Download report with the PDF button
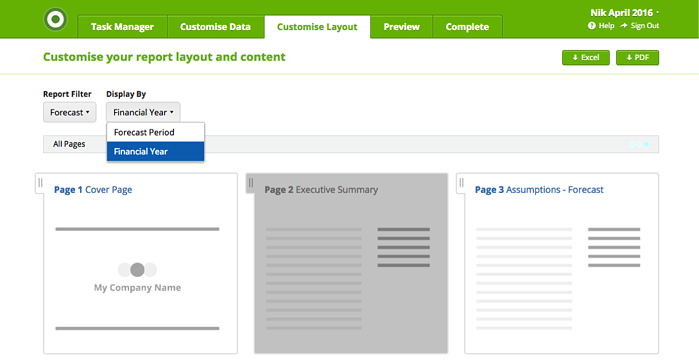The width and height of the screenshot is (699, 363). click(637, 58)
